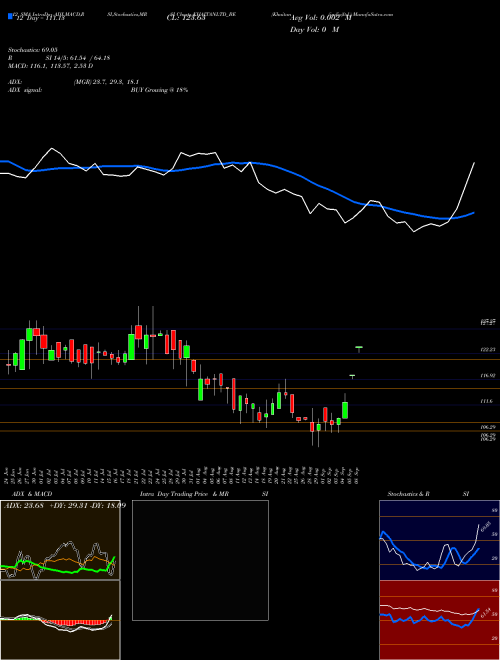The width and height of the screenshot is (500, 660).
Task: Click the latest green candle near 122.23
Action: [359, 348]
